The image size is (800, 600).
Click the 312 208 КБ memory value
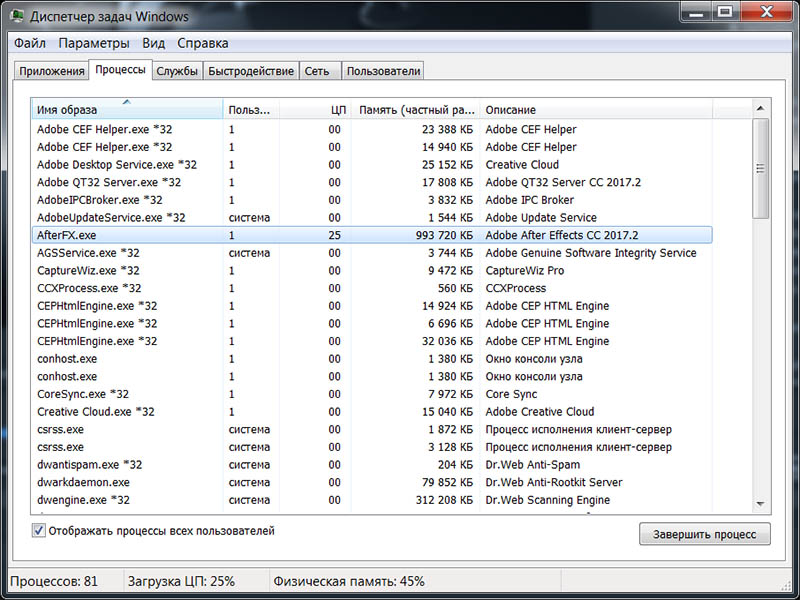(x=444, y=500)
